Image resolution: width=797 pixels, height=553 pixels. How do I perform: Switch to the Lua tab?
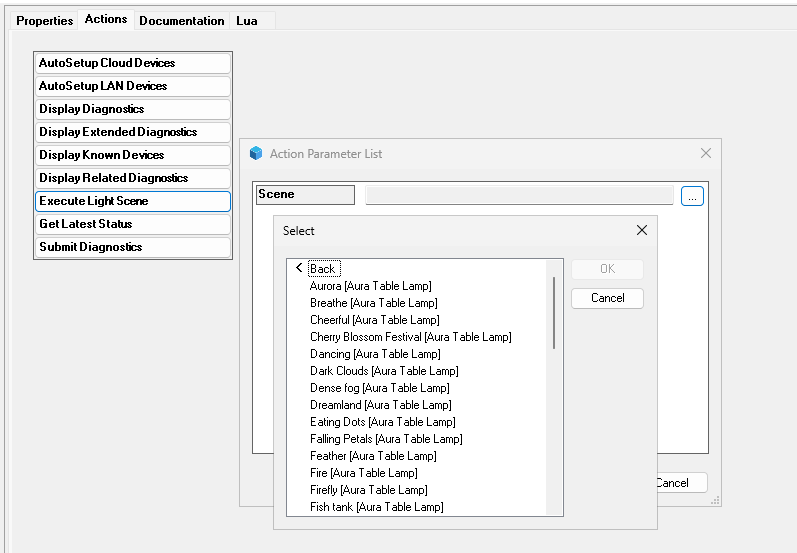click(x=246, y=20)
